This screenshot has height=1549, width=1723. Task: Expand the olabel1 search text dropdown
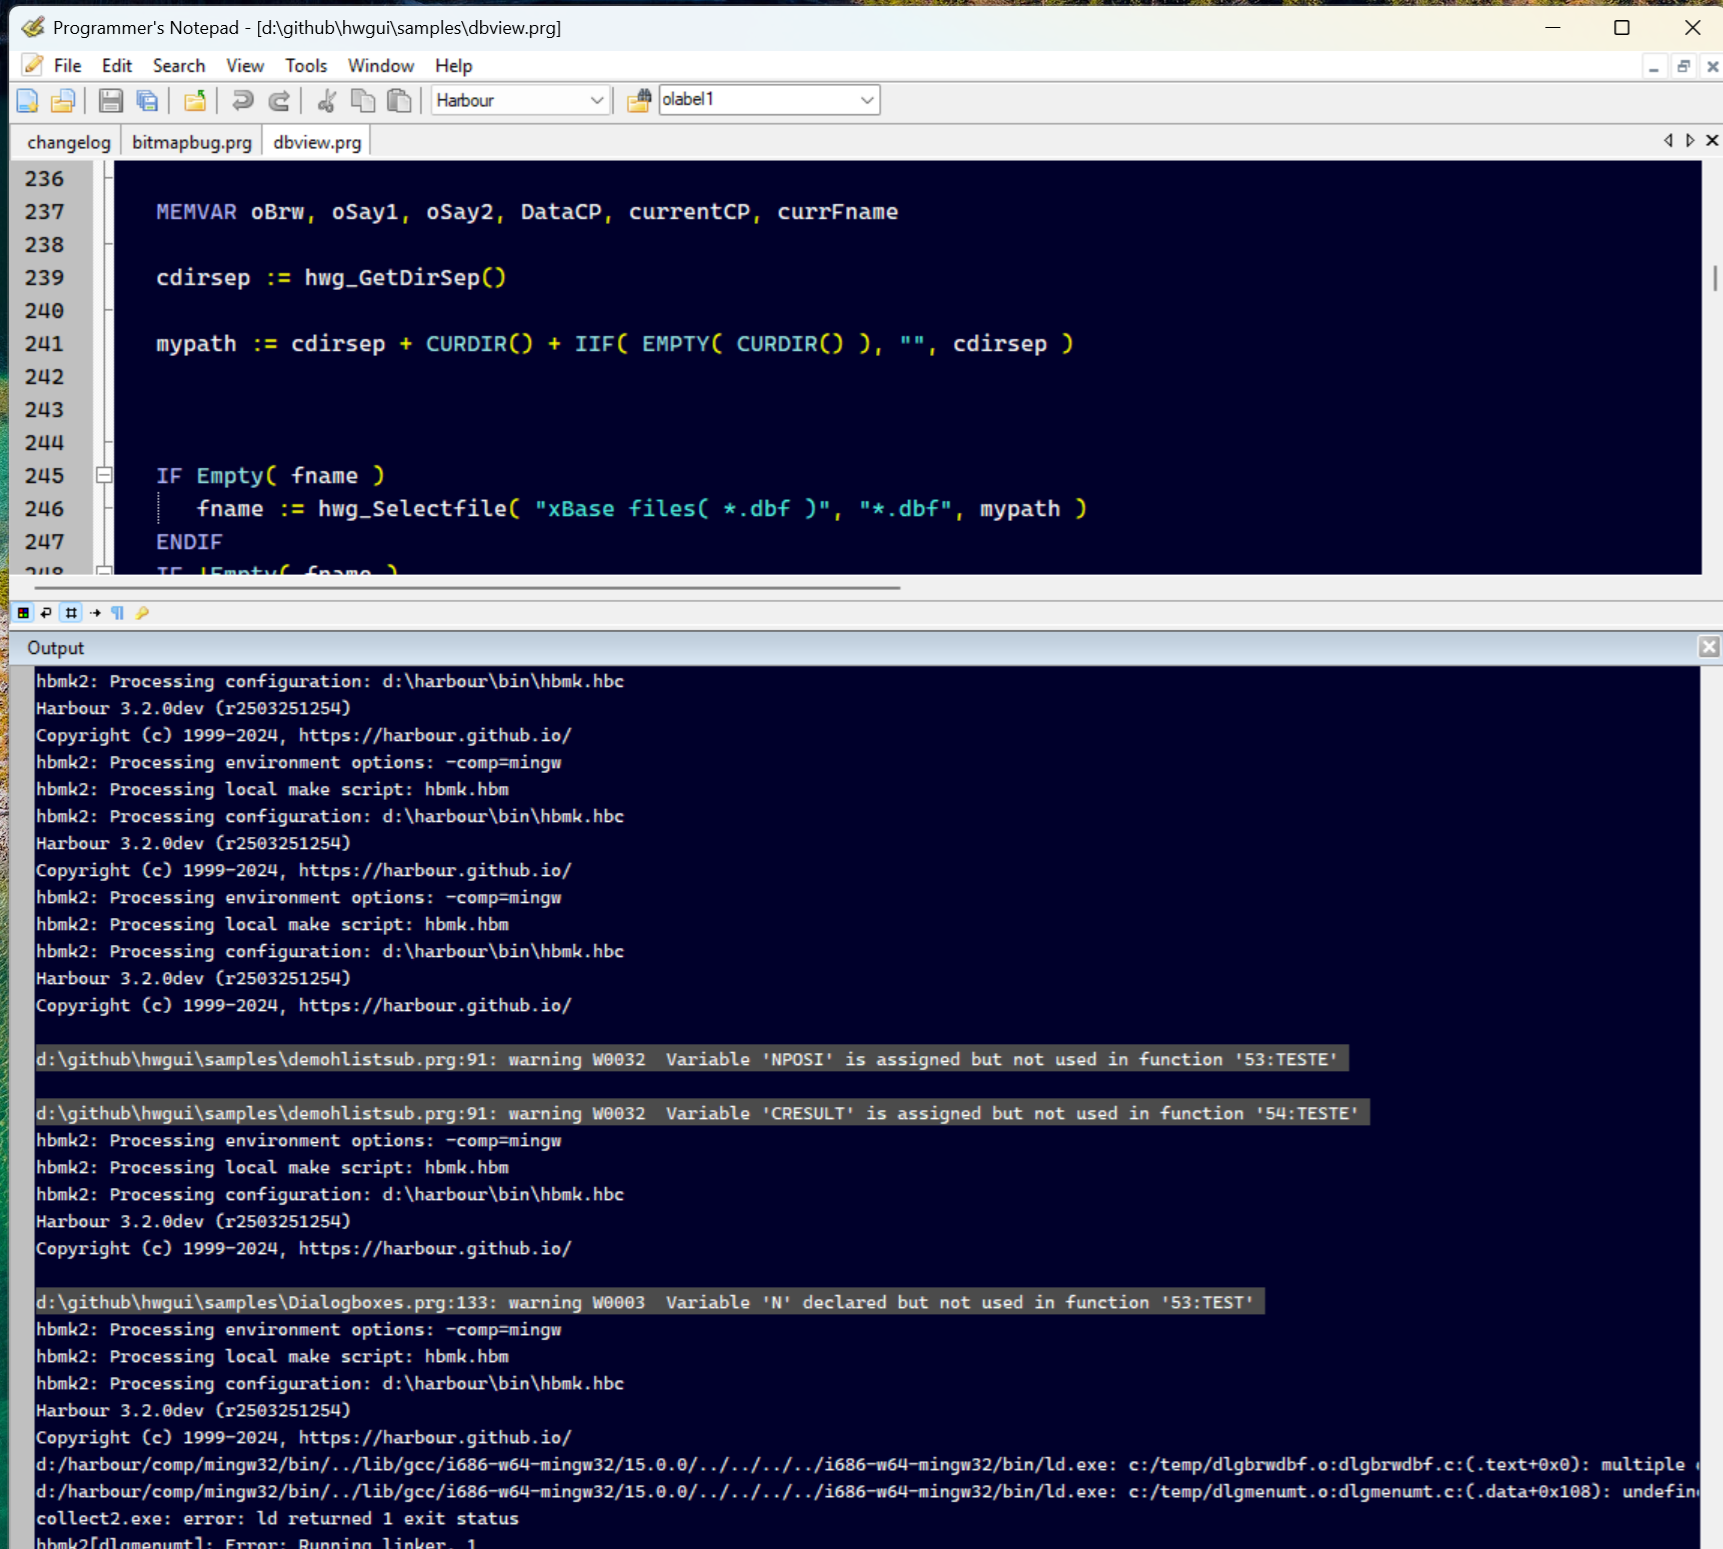click(866, 100)
